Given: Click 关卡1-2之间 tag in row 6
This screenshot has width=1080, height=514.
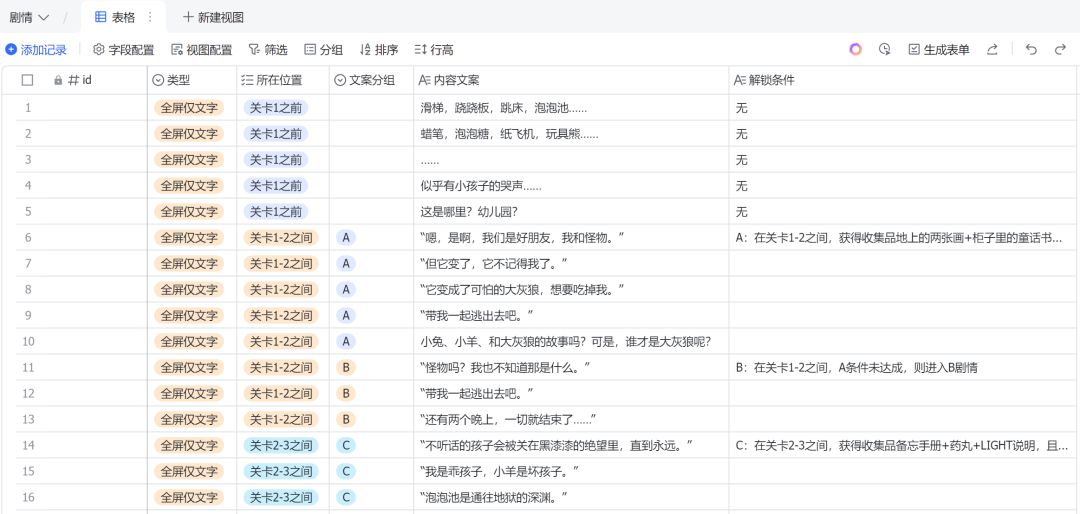Looking at the screenshot, I should [x=281, y=238].
